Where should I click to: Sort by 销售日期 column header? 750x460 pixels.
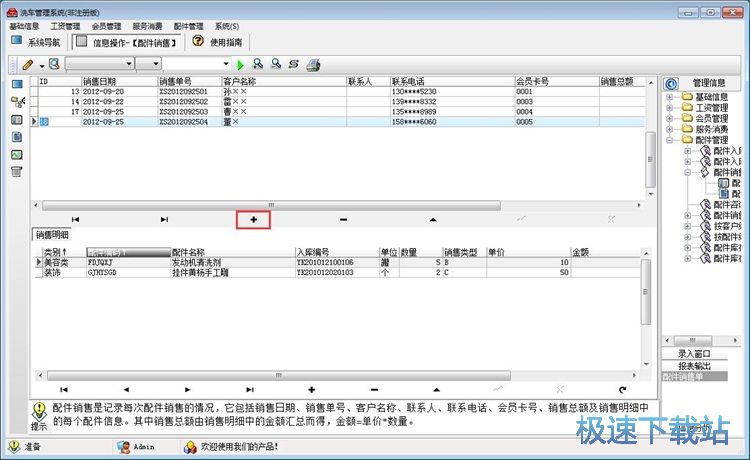click(x=120, y=81)
